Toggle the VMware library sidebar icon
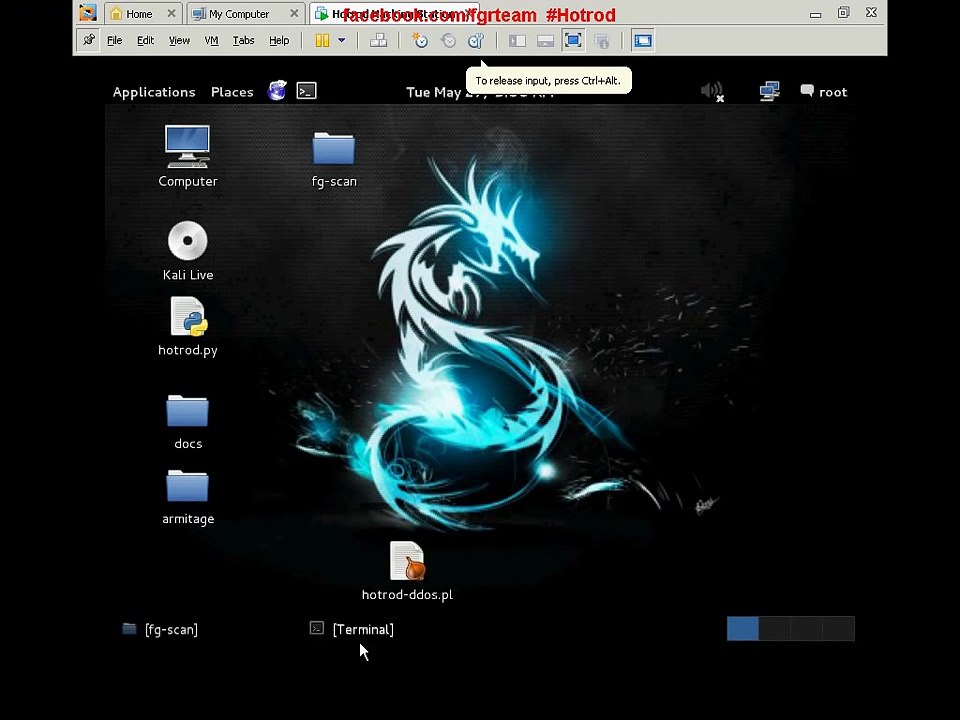This screenshot has width=960, height=720. [x=517, y=41]
